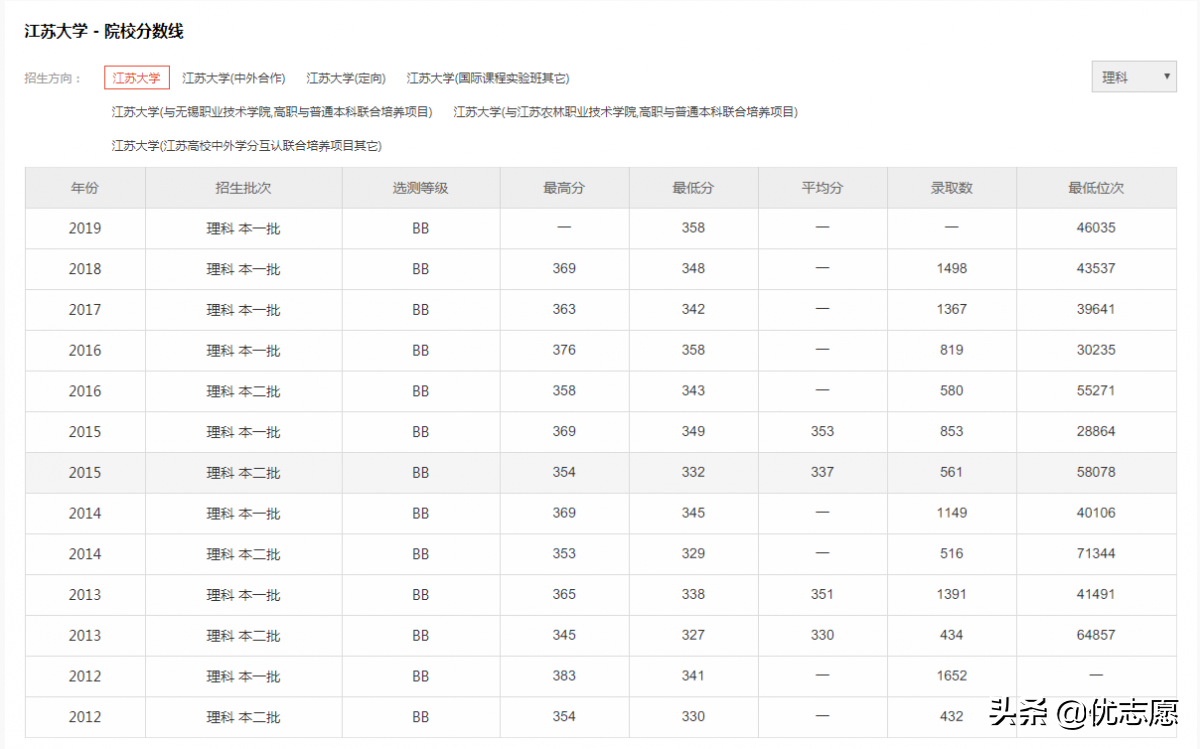Select the 江苏大学 enrollment direction tab
This screenshot has height=749, width=1200.
pyautogui.click(x=136, y=77)
